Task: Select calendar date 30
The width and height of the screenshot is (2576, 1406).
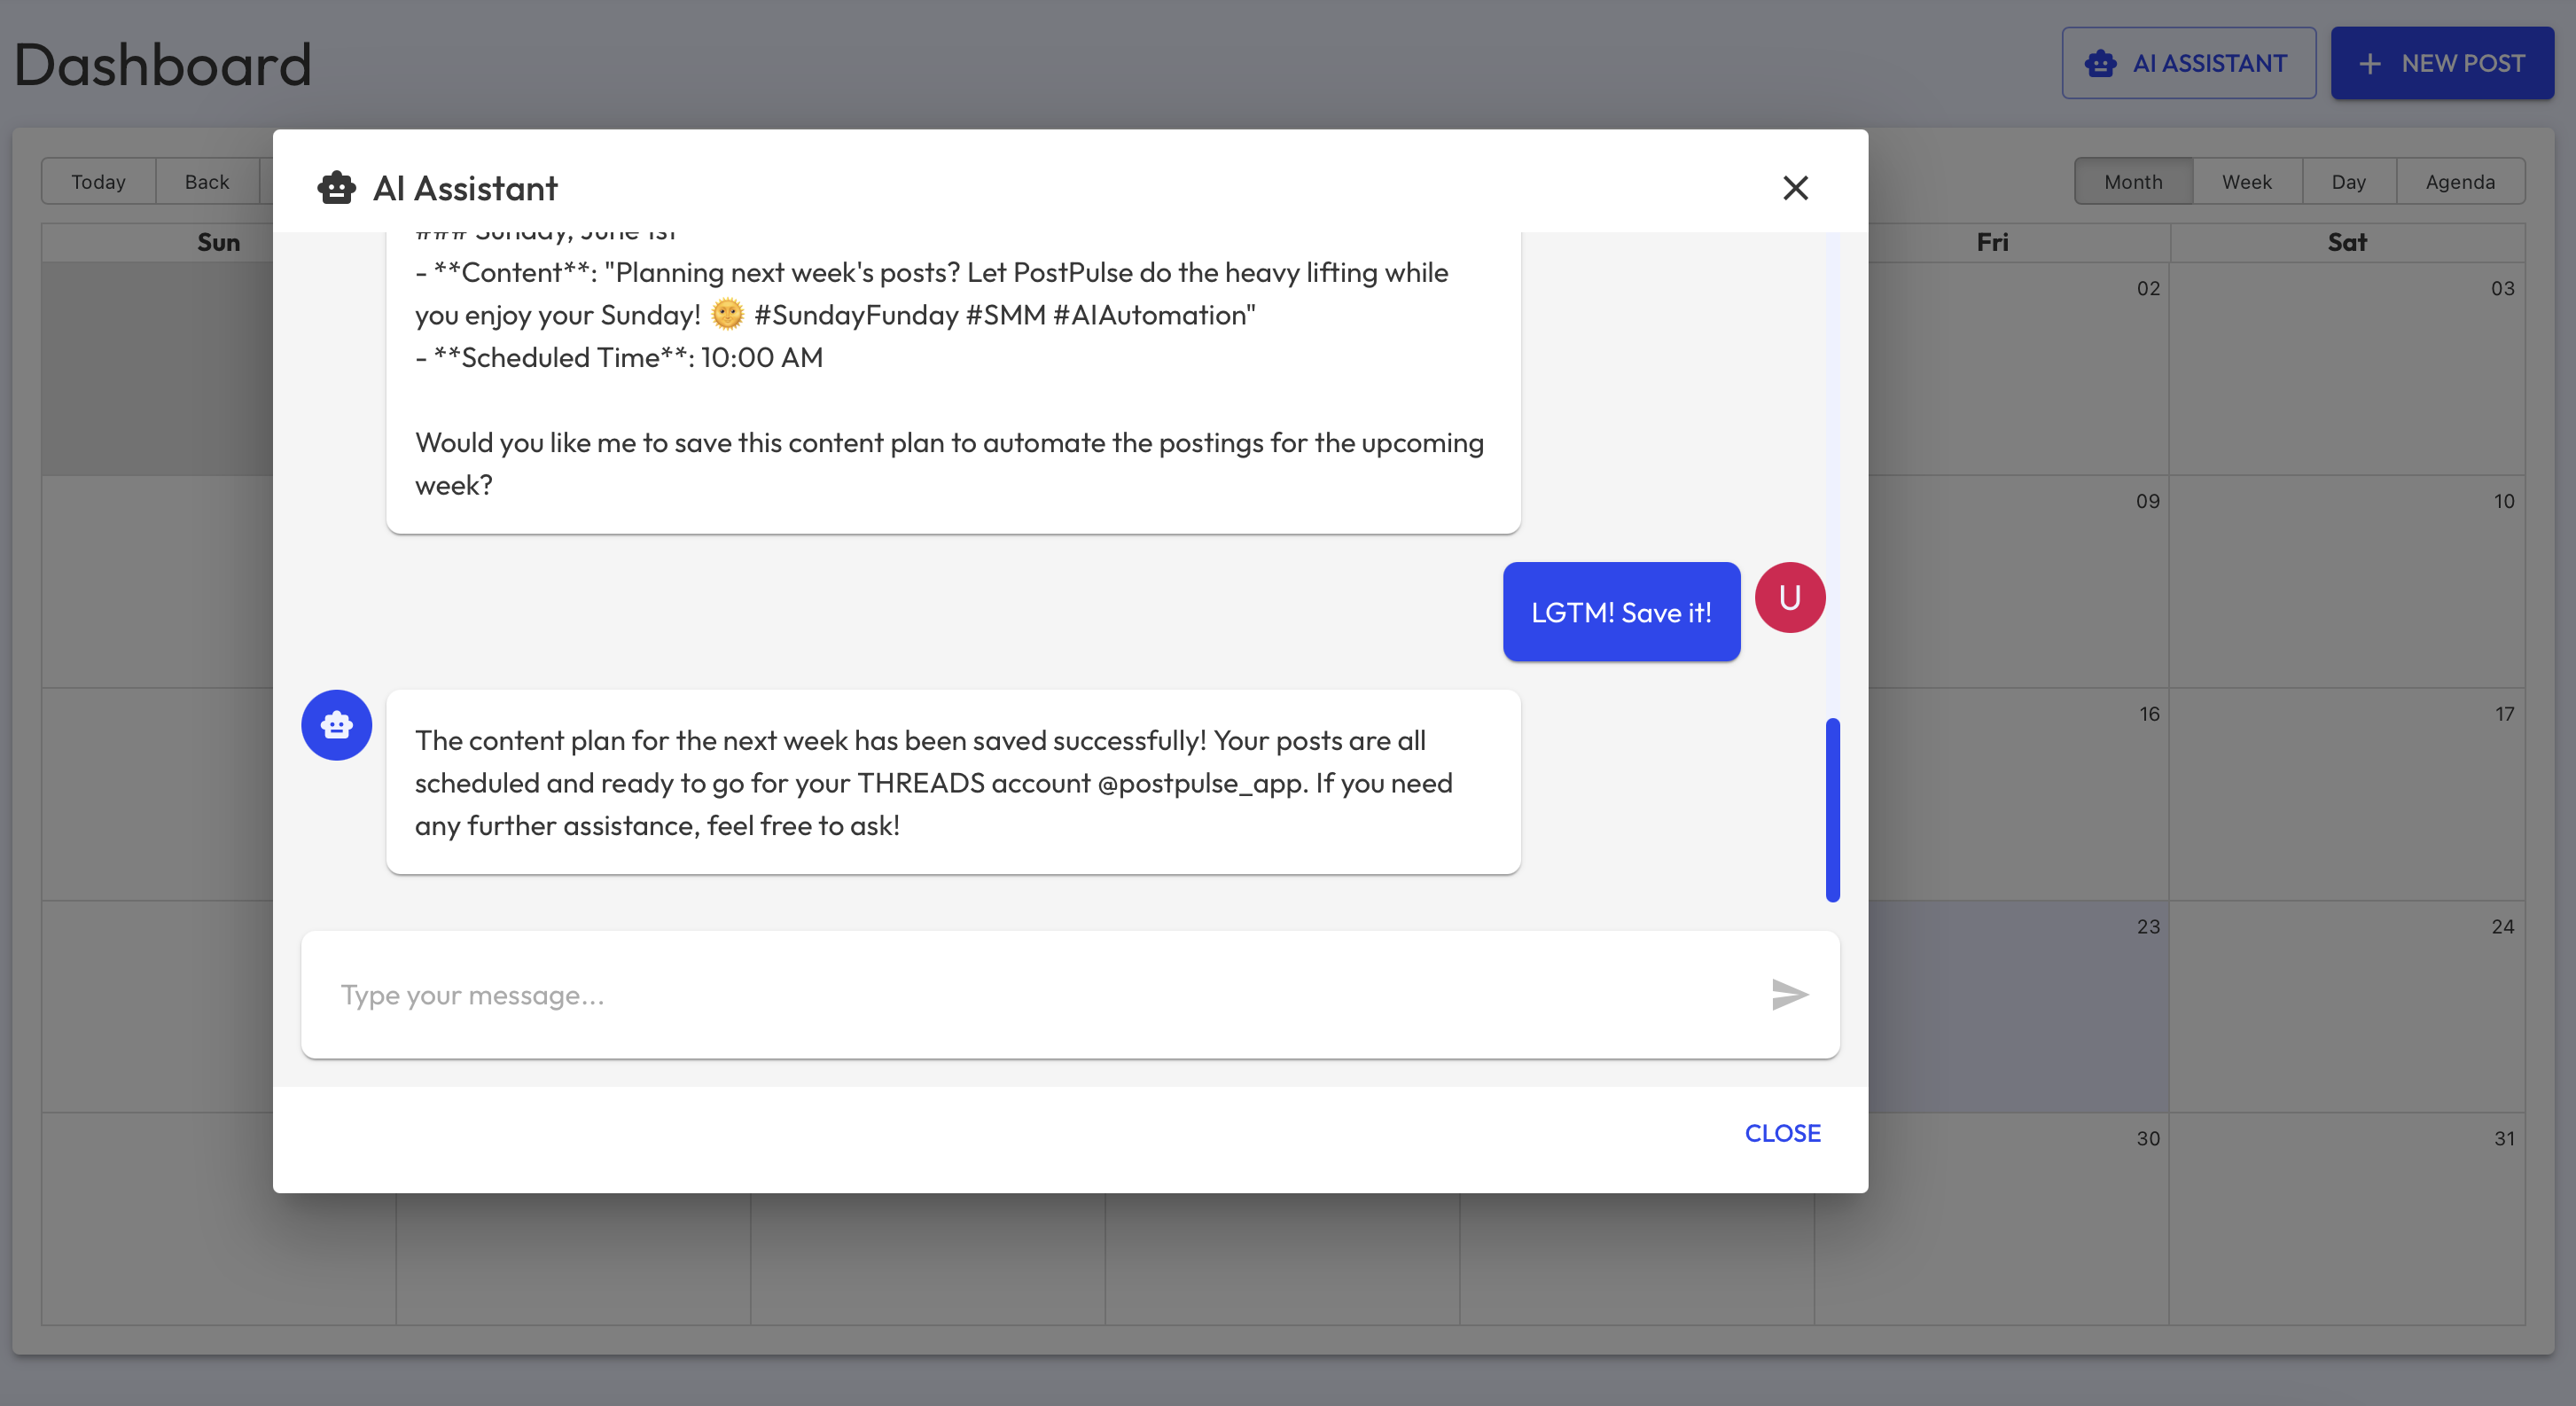Action: tap(2148, 1138)
